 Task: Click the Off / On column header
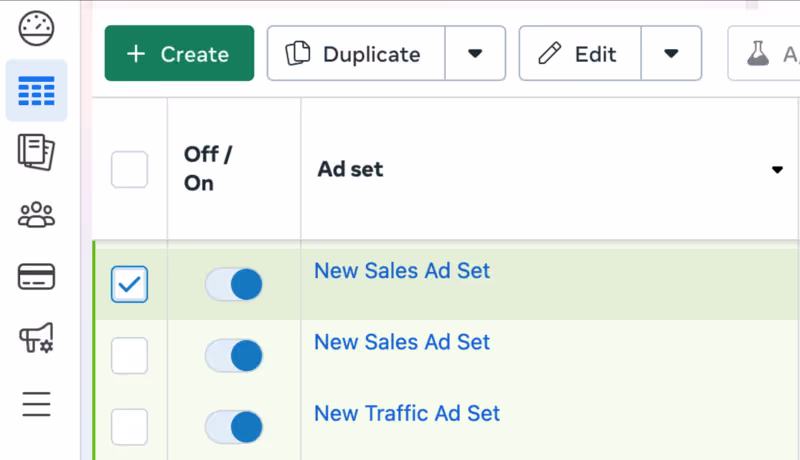[x=208, y=169]
